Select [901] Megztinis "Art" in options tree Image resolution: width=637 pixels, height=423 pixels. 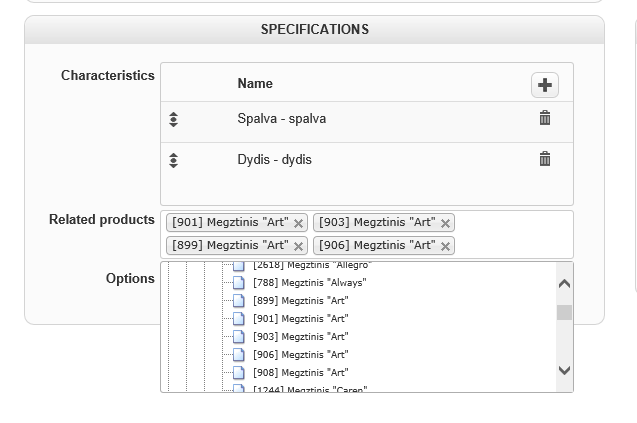(300, 319)
